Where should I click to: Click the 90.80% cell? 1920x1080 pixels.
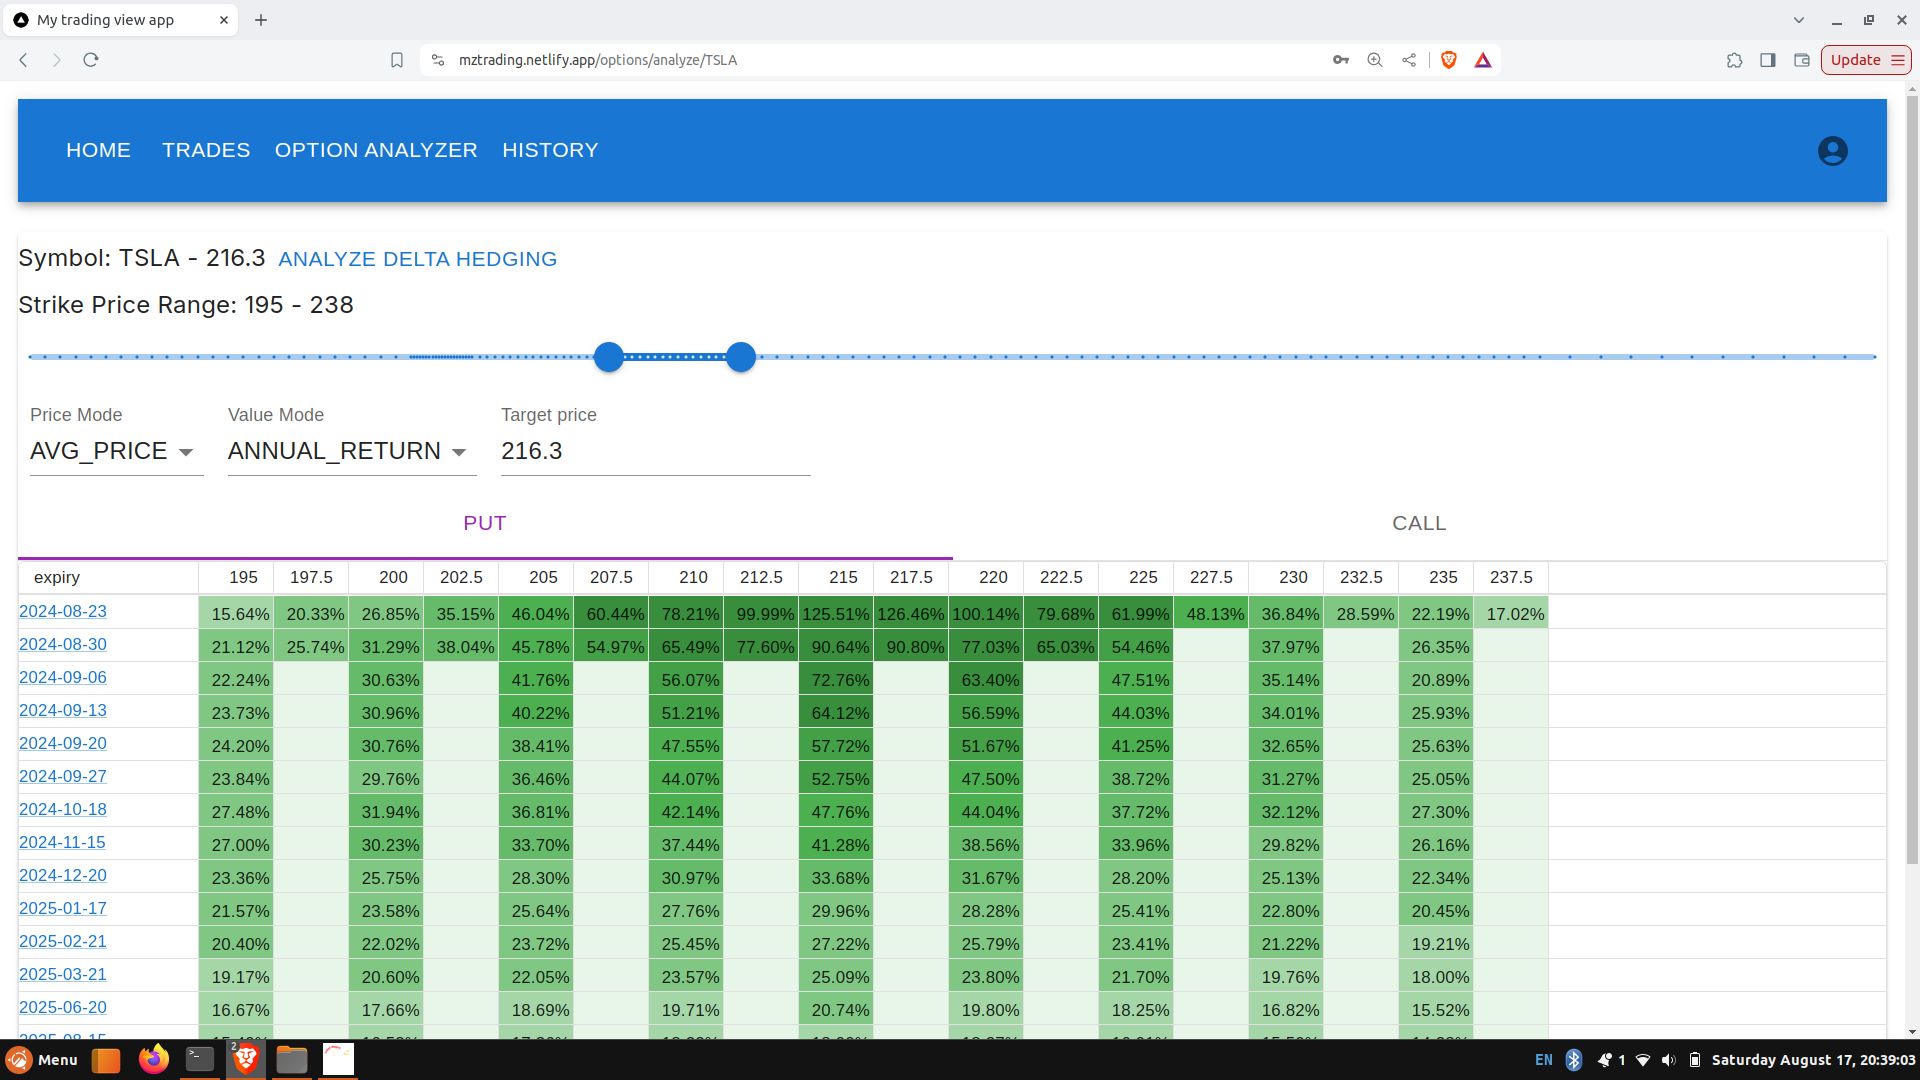pyautogui.click(x=911, y=646)
